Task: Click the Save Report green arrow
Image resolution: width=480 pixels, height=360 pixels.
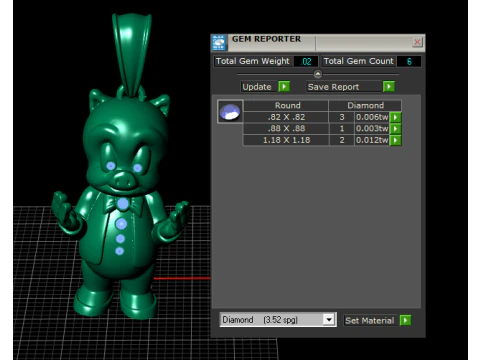Action: [389, 87]
